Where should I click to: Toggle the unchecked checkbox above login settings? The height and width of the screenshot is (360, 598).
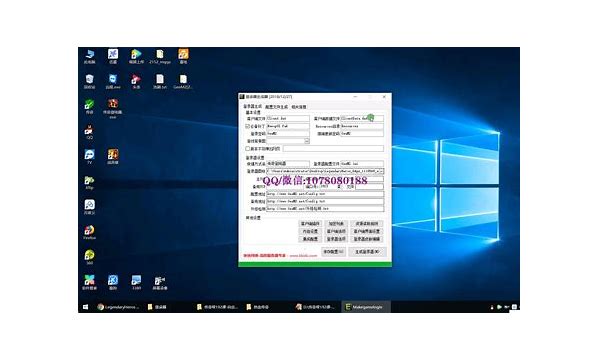(x=248, y=148)
